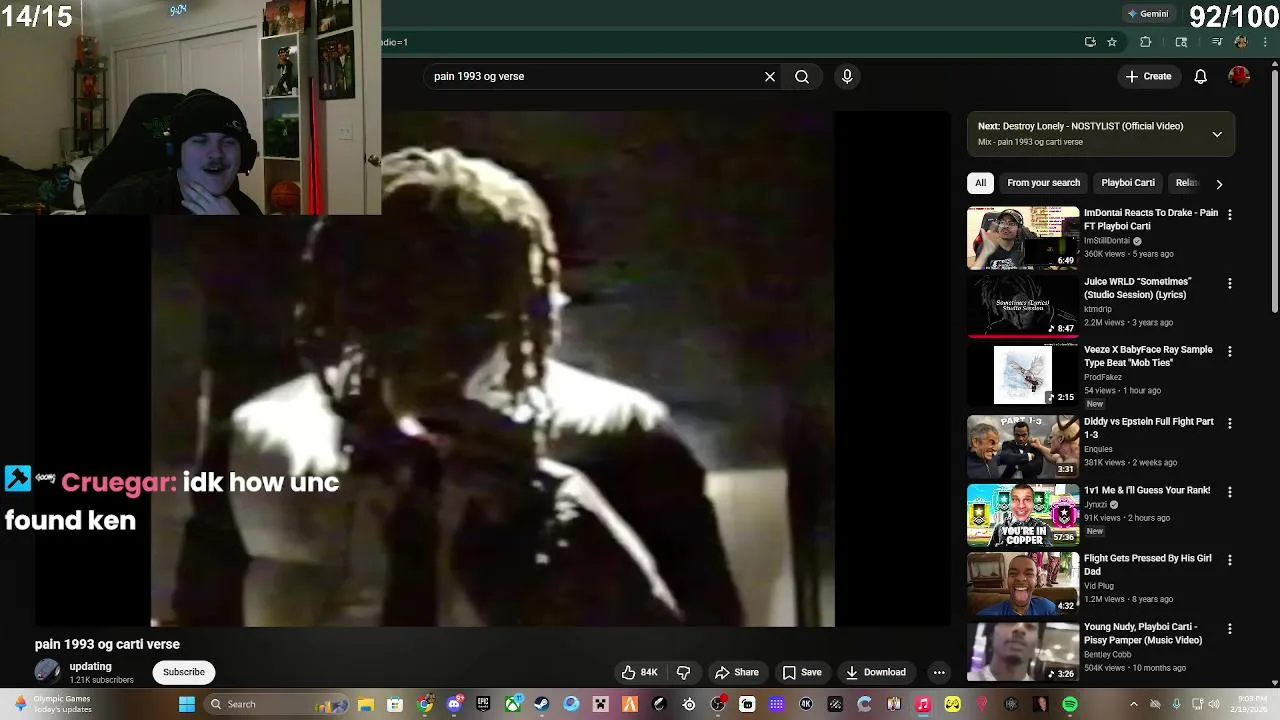Screen dimensions: 1280x720
Task: Install app icon in the address bar
Action: point(1090,42)
